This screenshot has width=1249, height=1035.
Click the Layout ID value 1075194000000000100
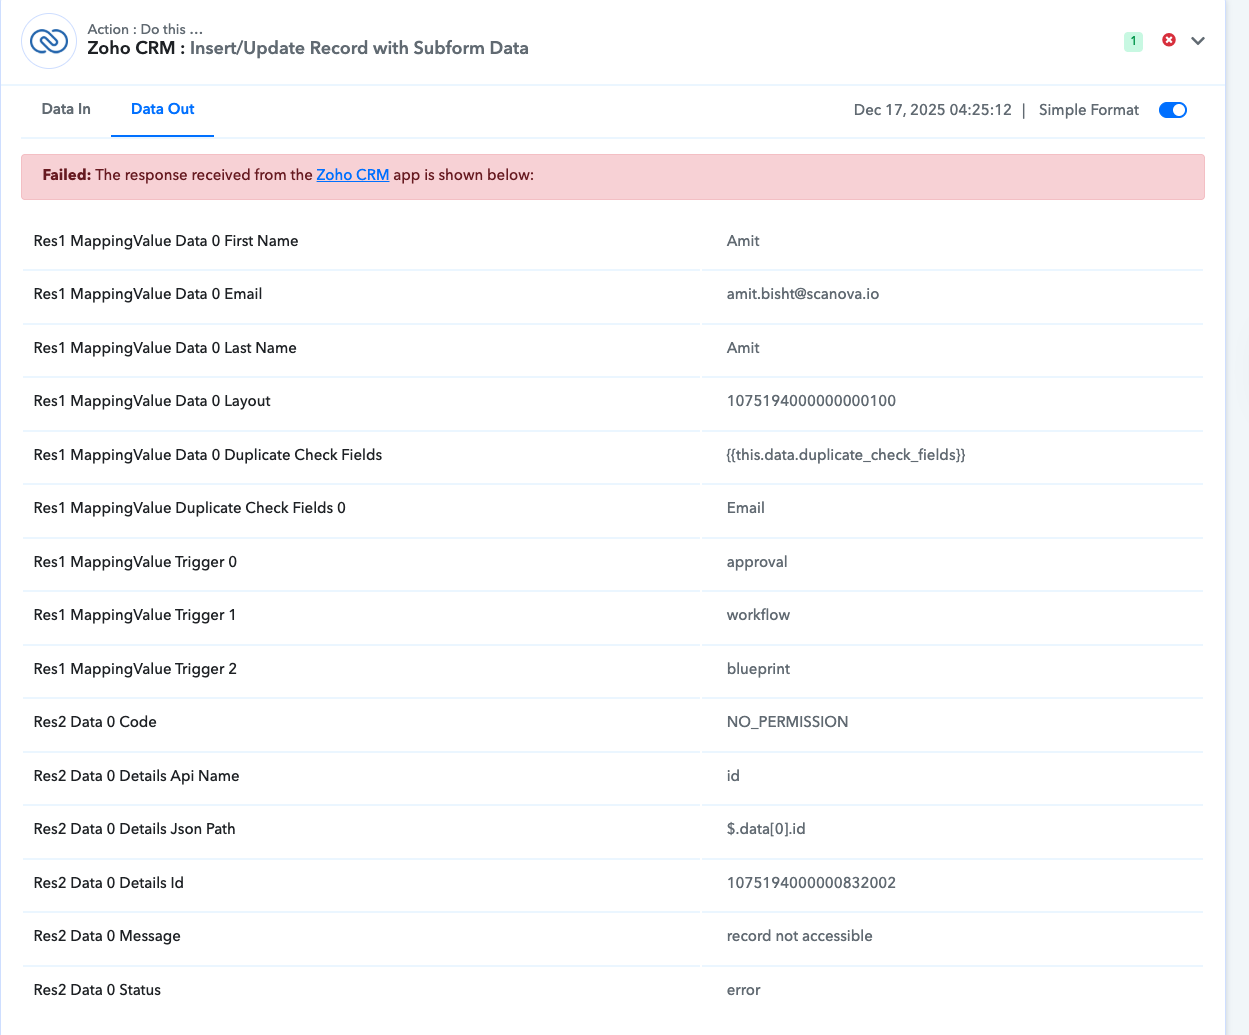[811, 401]
